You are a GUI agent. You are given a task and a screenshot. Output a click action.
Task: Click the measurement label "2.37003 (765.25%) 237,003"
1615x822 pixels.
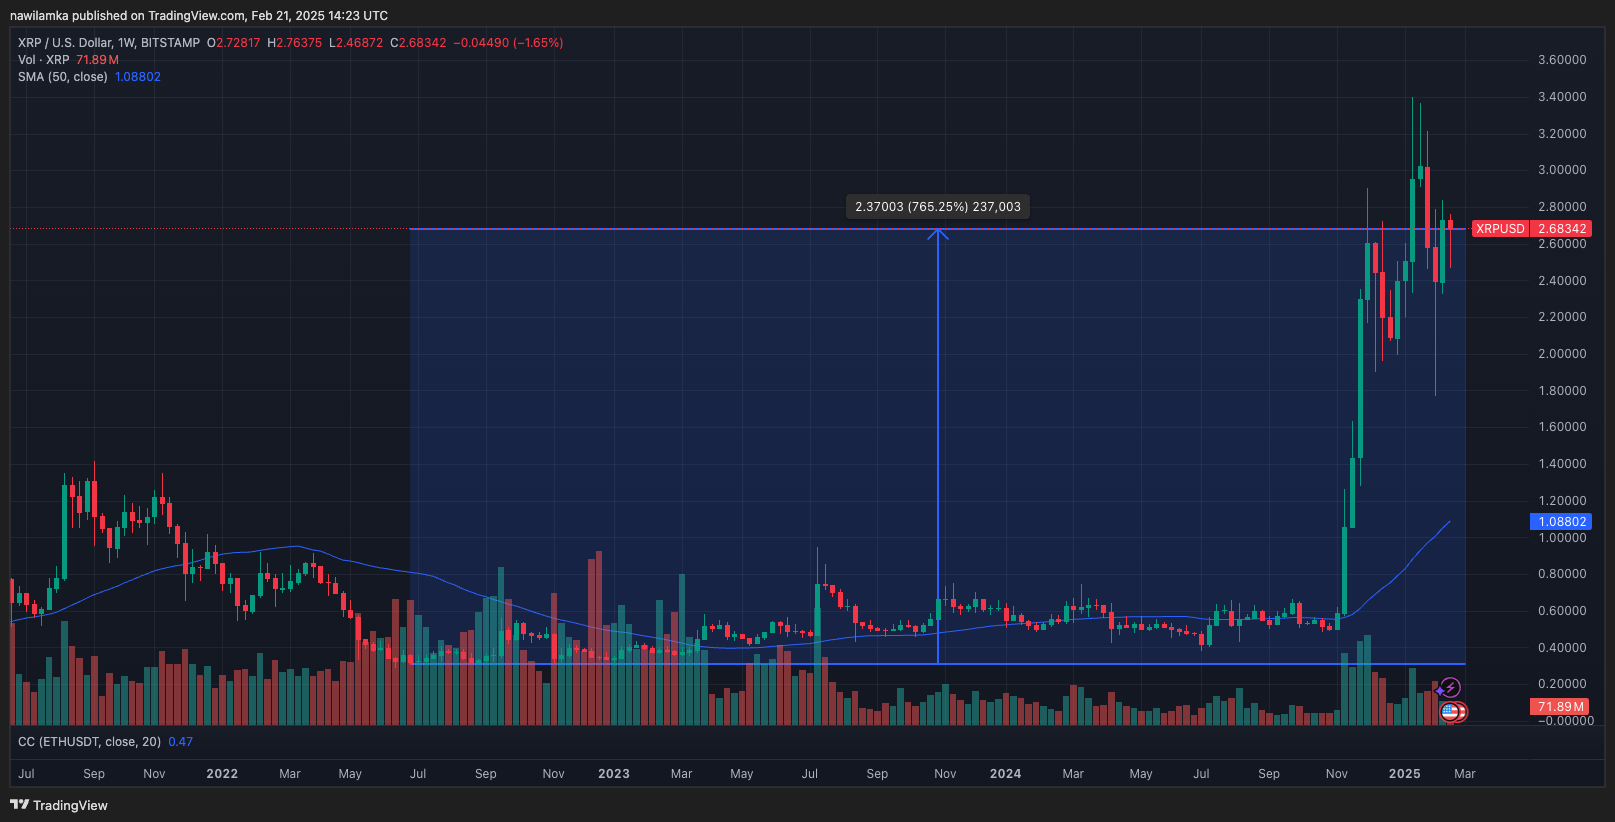point(938,207)
